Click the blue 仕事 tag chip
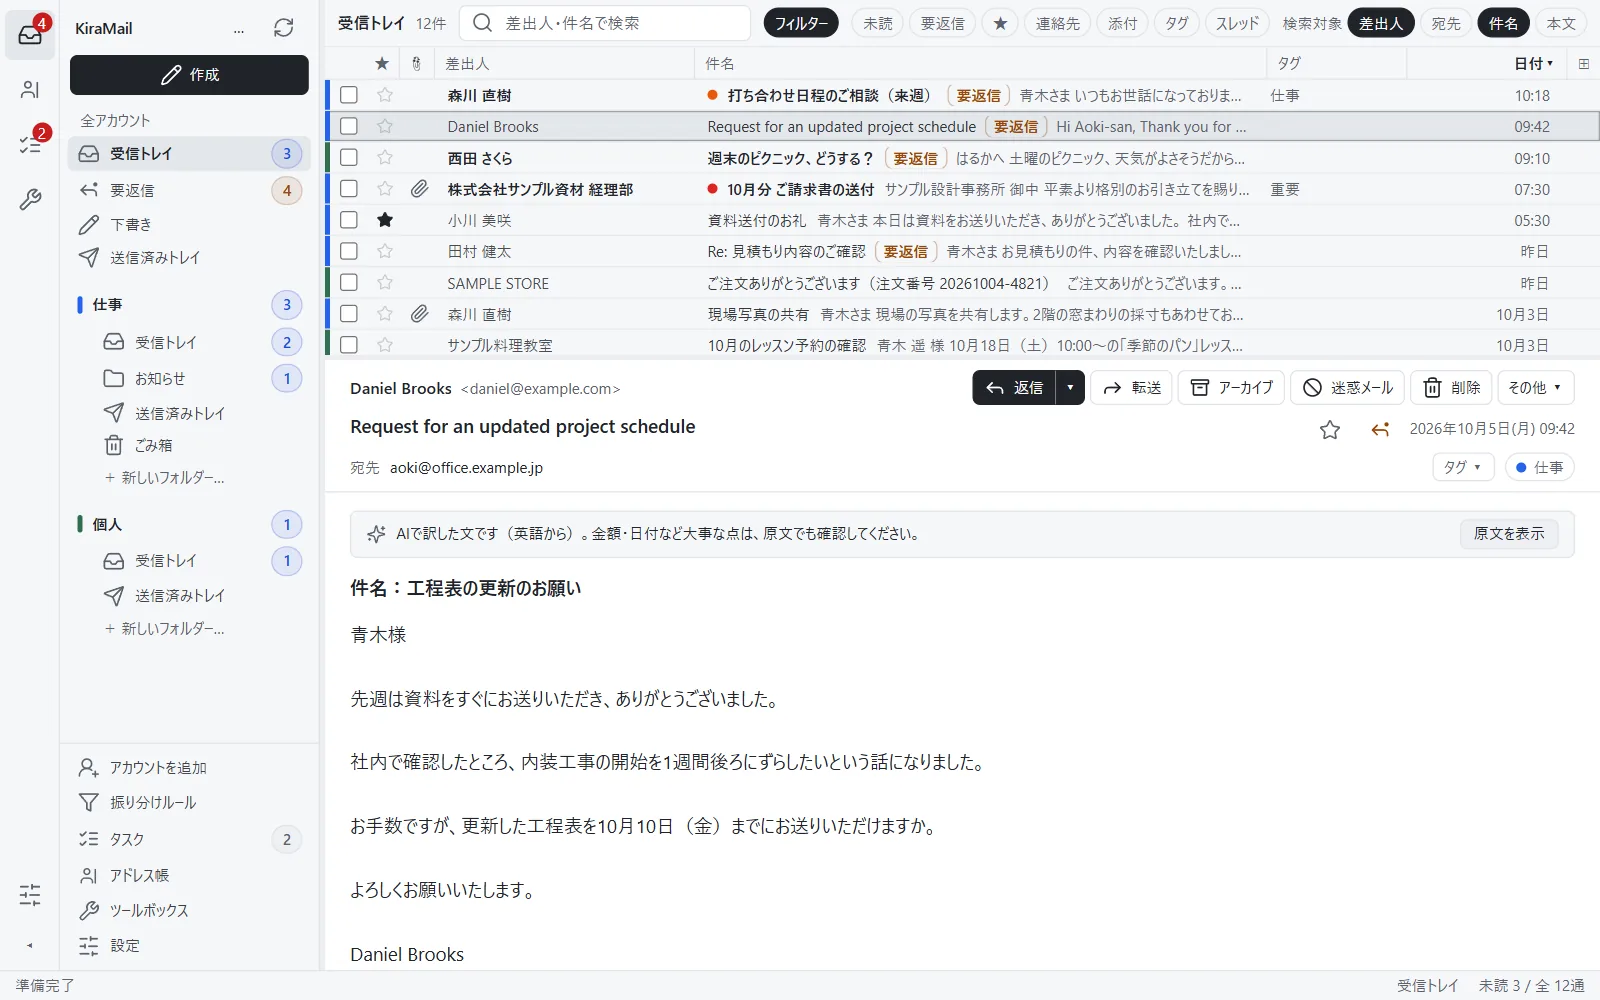The image size is (1600, 1000). (x=1539, y=467)
